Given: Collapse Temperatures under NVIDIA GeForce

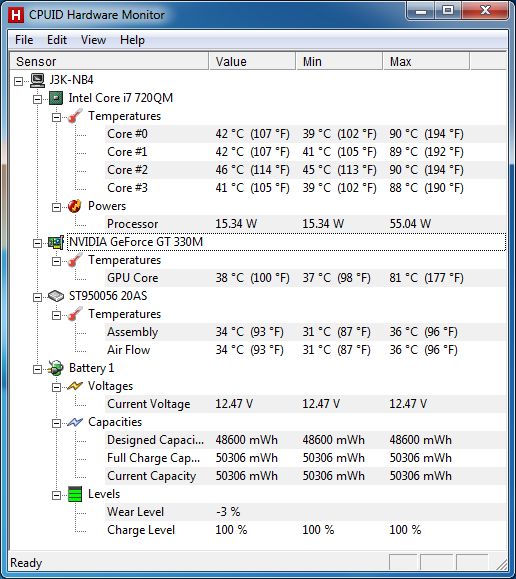Looking at the screenshot, I should click(x=56, y=261).
